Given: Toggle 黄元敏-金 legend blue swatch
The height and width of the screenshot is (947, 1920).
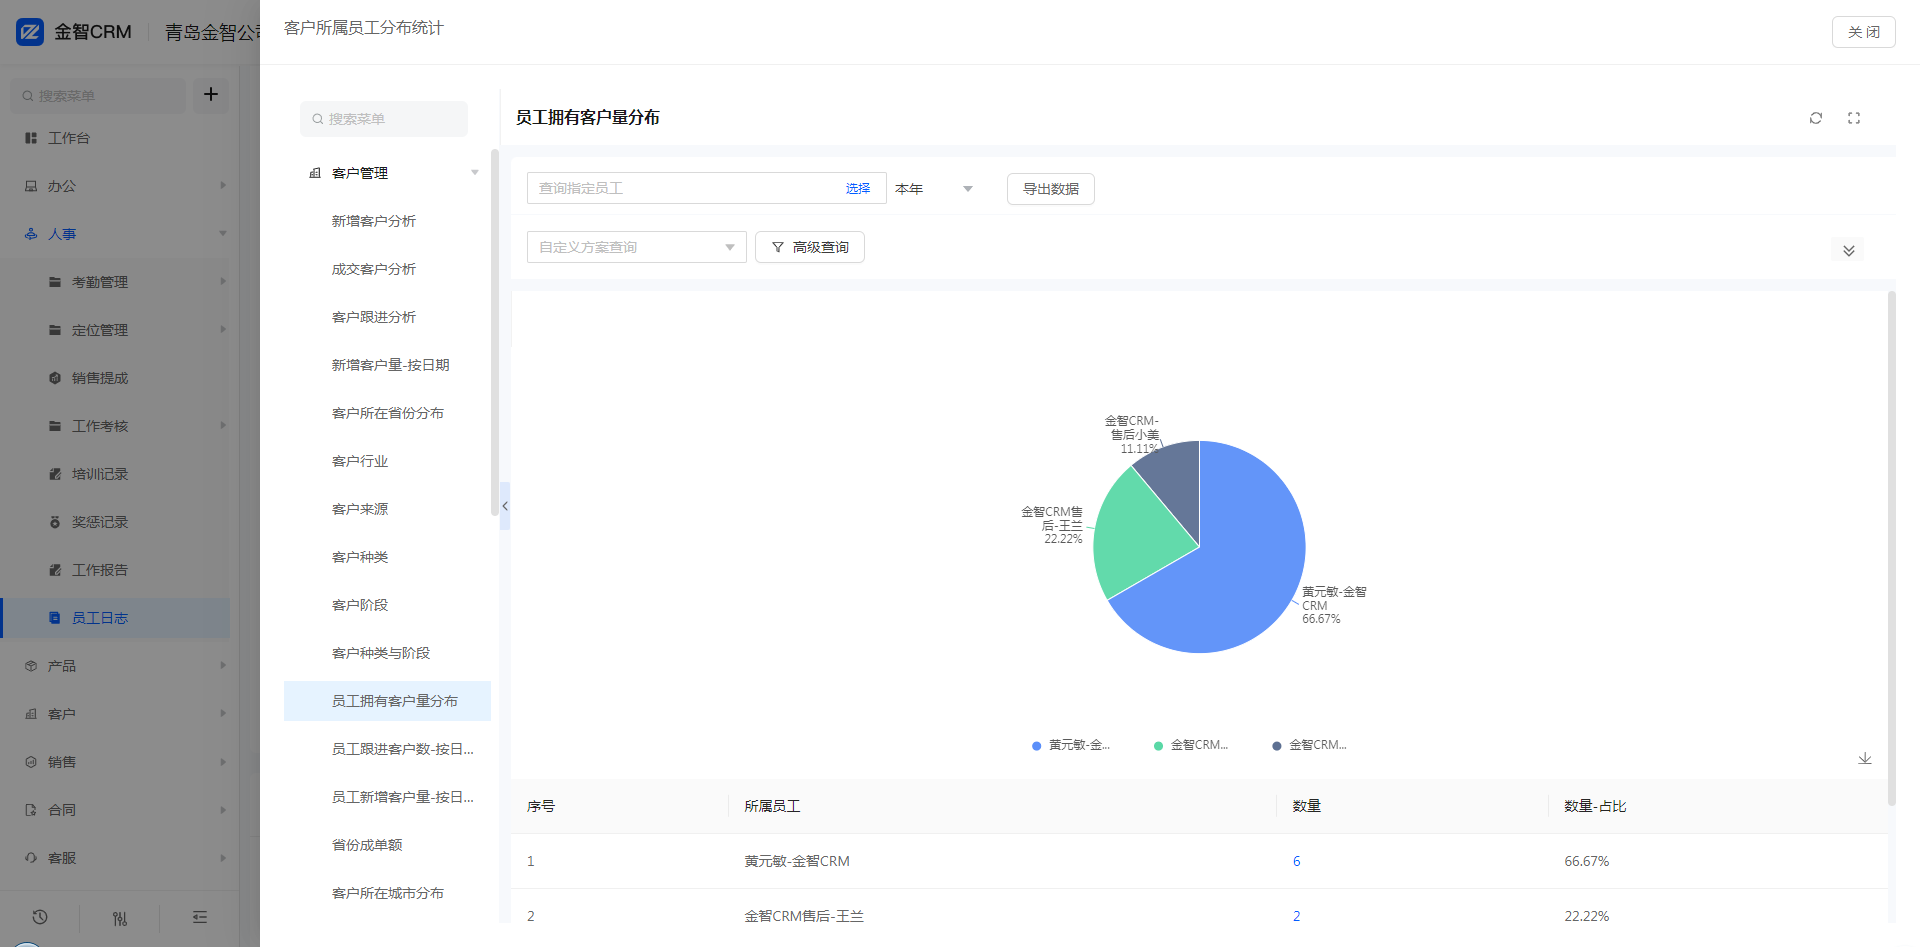Looking at the screenshot, I should 1037,746.
